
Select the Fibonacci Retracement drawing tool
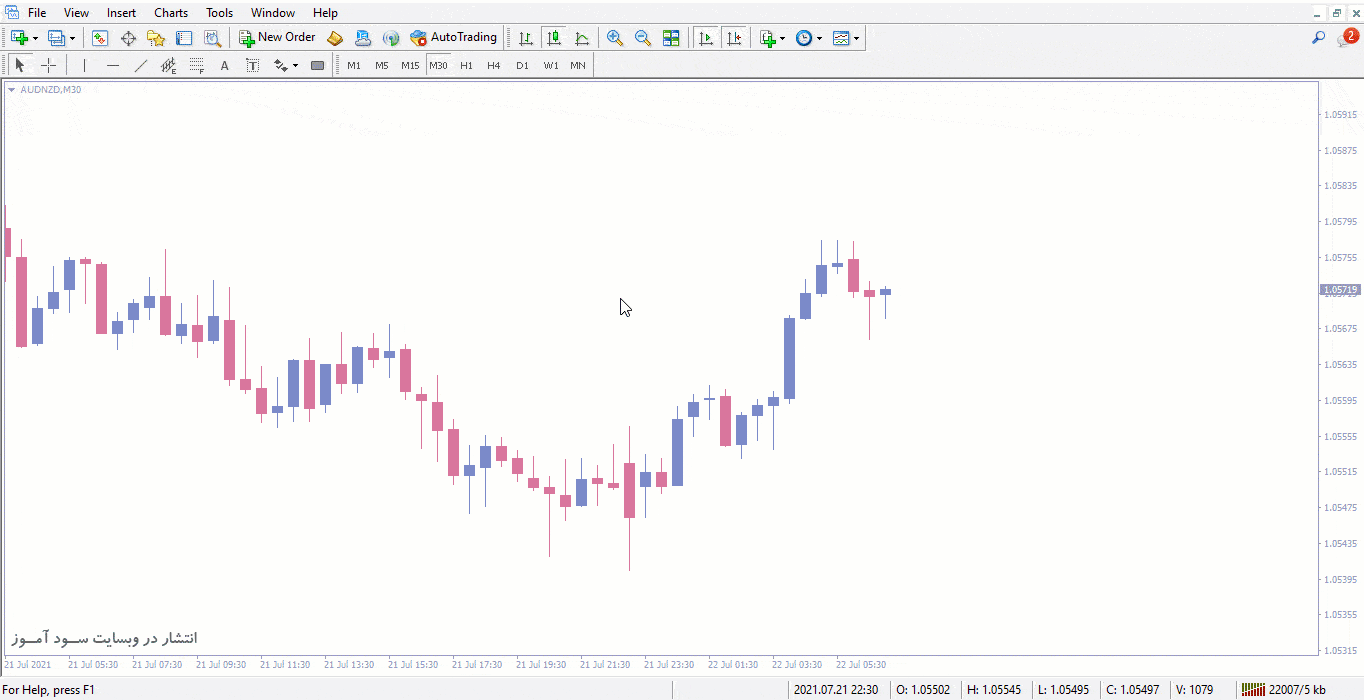(x=196, y=65)
